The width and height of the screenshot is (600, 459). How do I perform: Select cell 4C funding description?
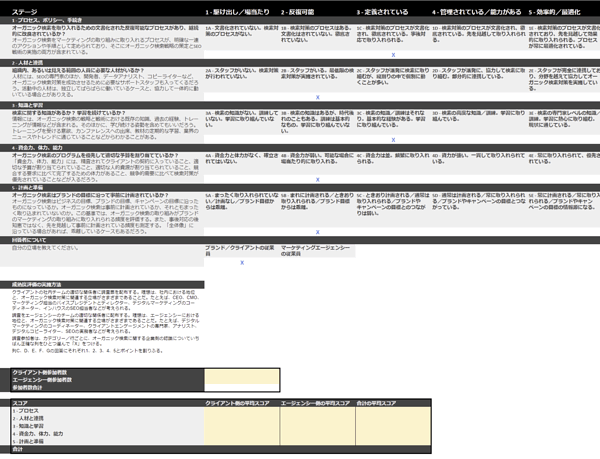(393, 158)
